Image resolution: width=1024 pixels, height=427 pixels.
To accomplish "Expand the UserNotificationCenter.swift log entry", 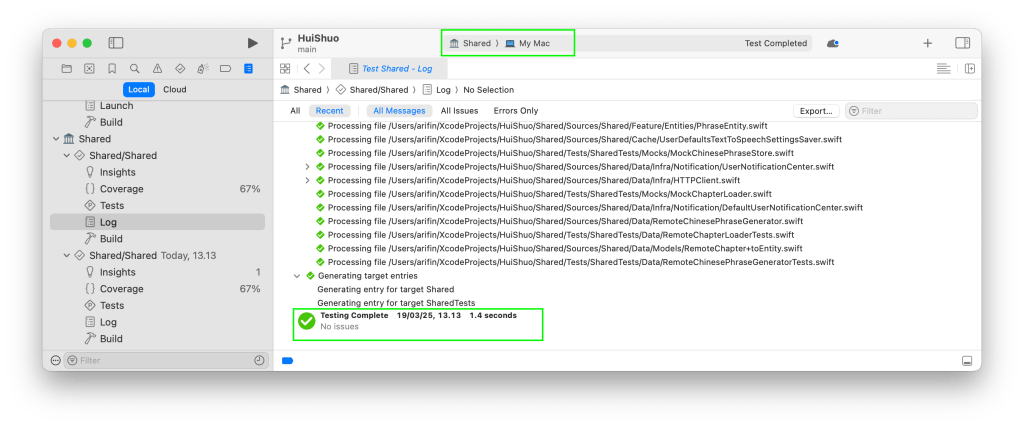I will [308, 167].
